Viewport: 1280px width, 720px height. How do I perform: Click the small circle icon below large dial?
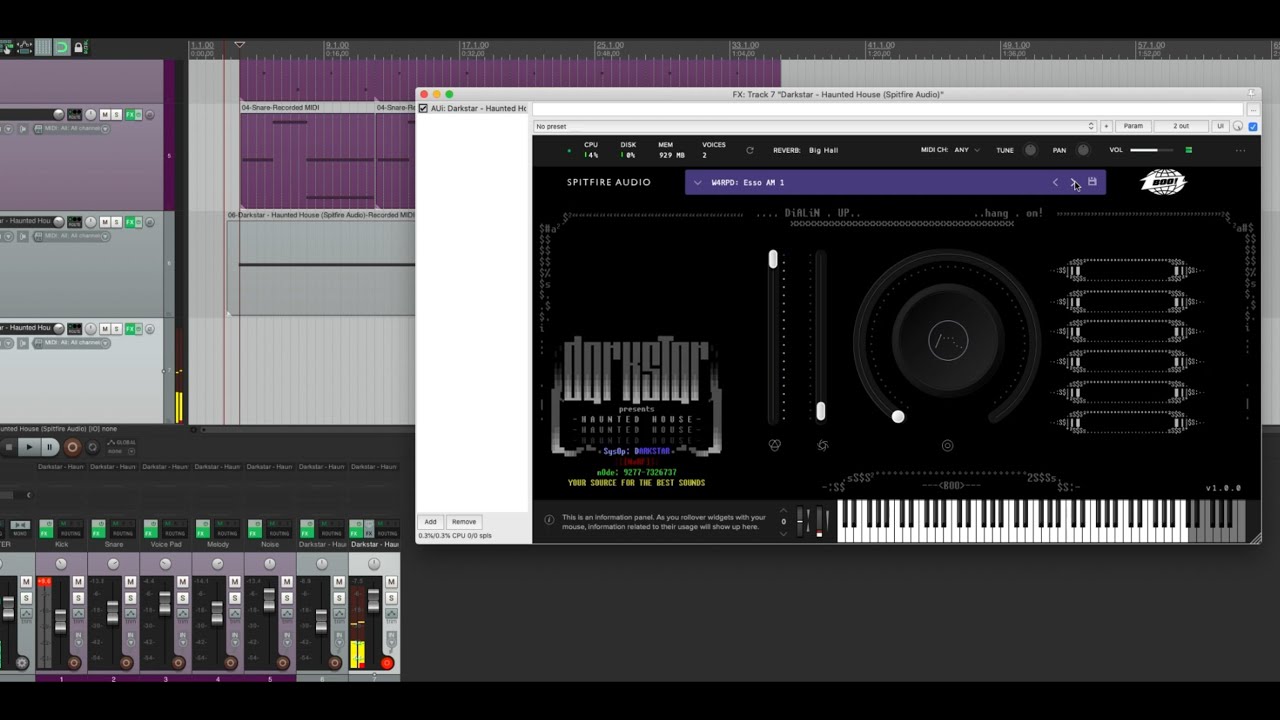[x=947, y=445]
